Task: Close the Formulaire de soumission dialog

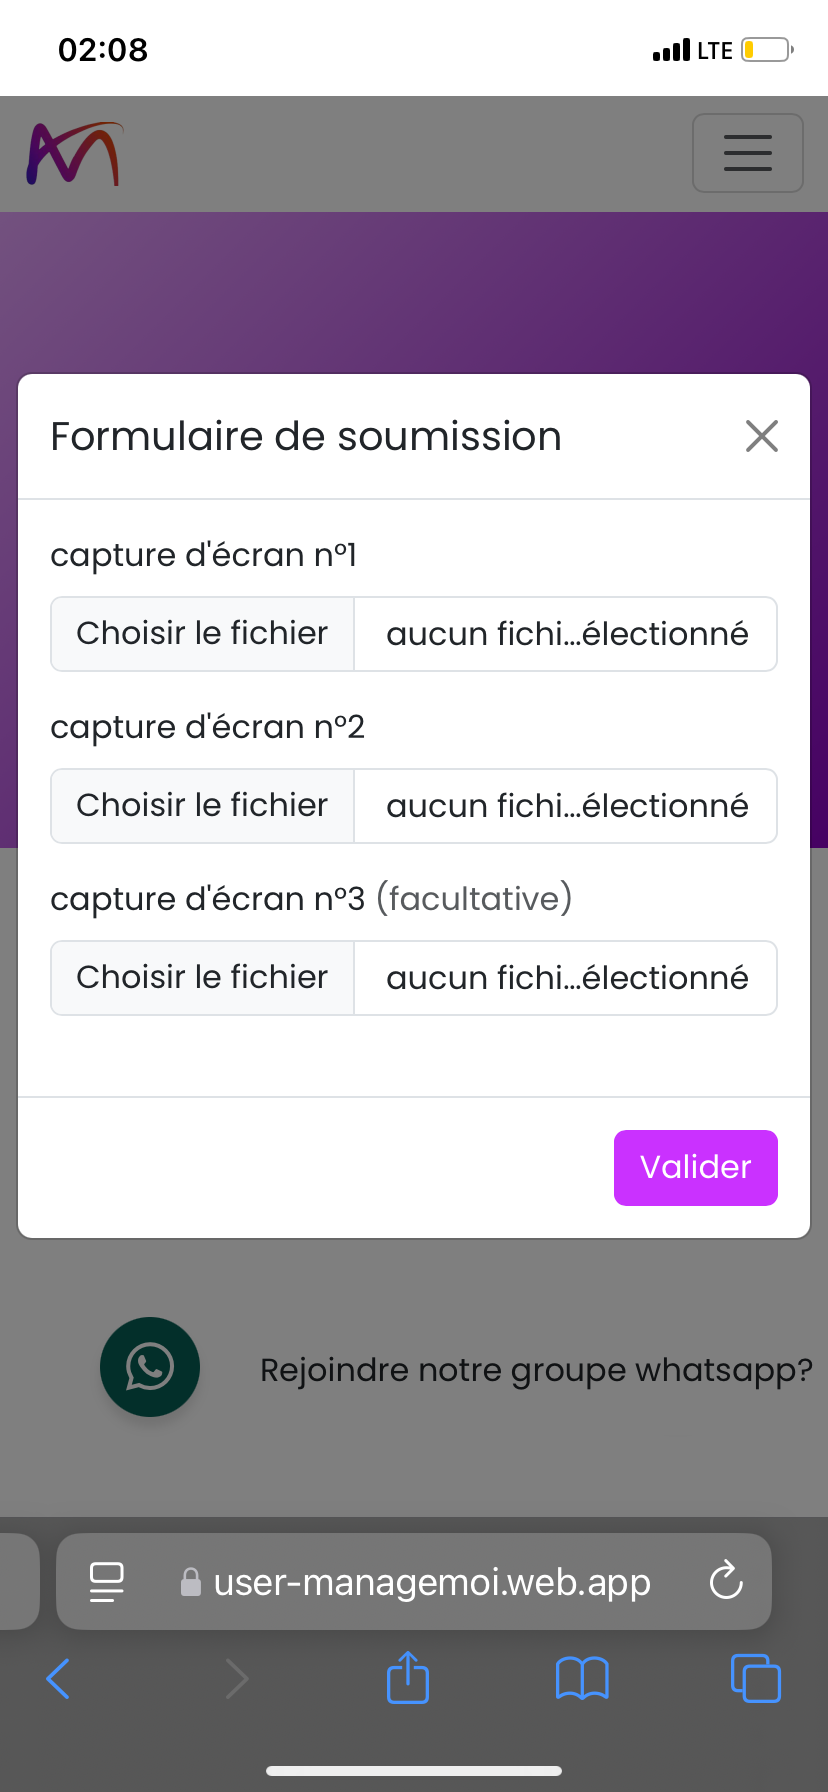Action: pyautogui.click(x=761, y=436)
